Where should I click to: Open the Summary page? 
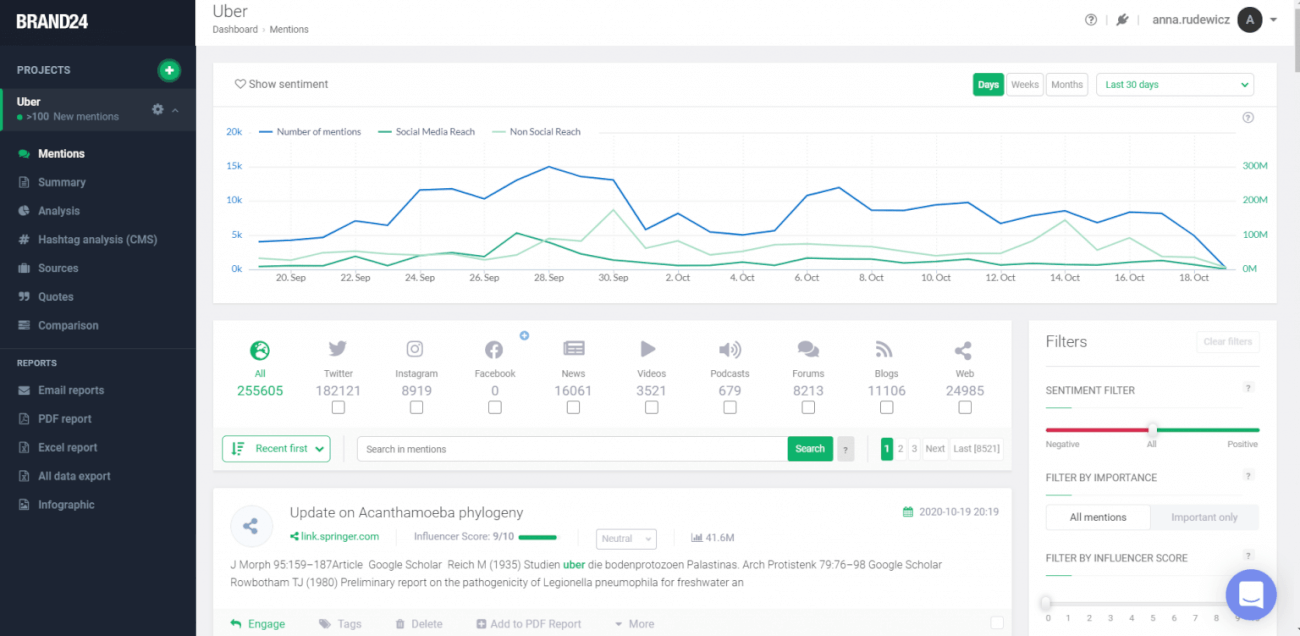coord(62,182)
